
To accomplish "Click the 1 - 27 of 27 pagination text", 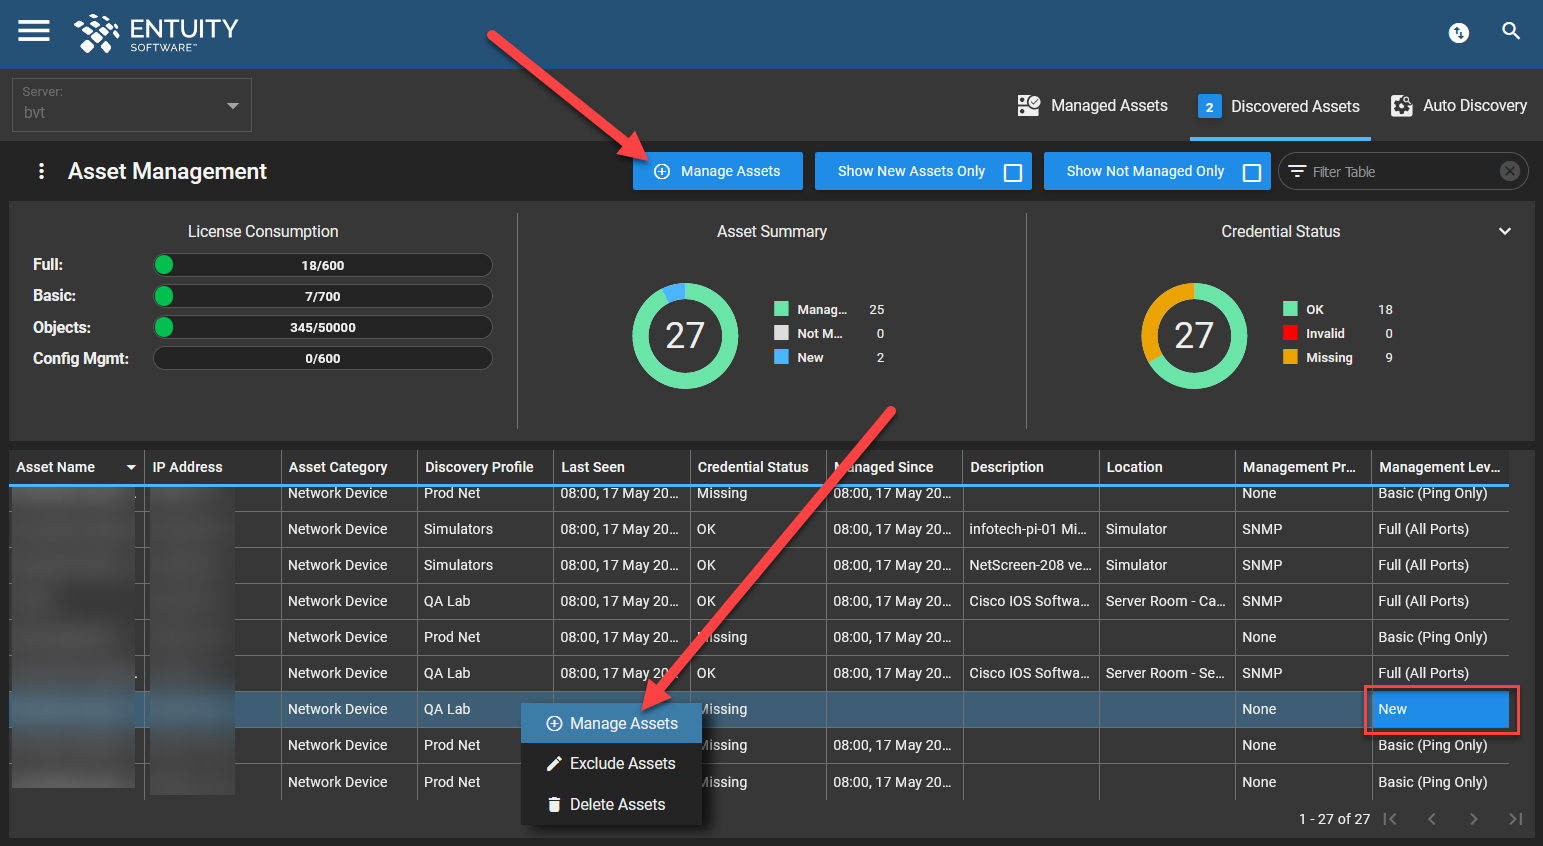I will 1334,819.
